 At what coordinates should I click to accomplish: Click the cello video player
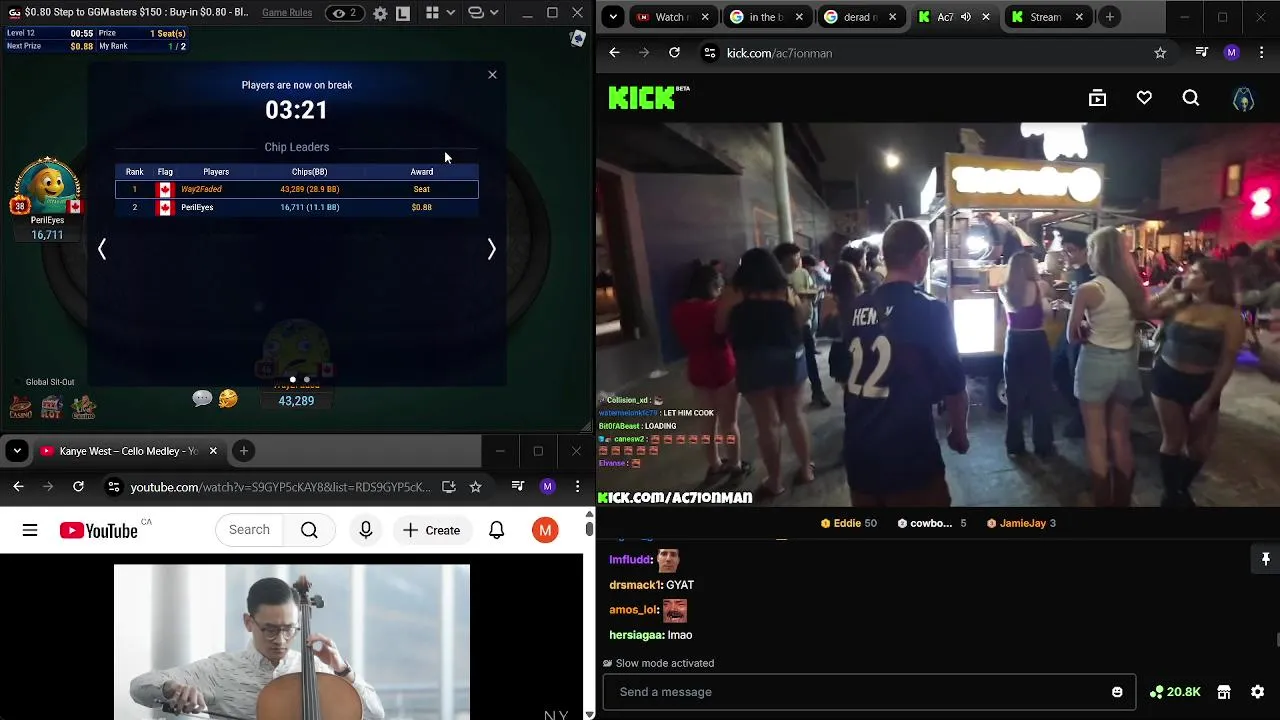pyautogui.click(x=292, y=642)
